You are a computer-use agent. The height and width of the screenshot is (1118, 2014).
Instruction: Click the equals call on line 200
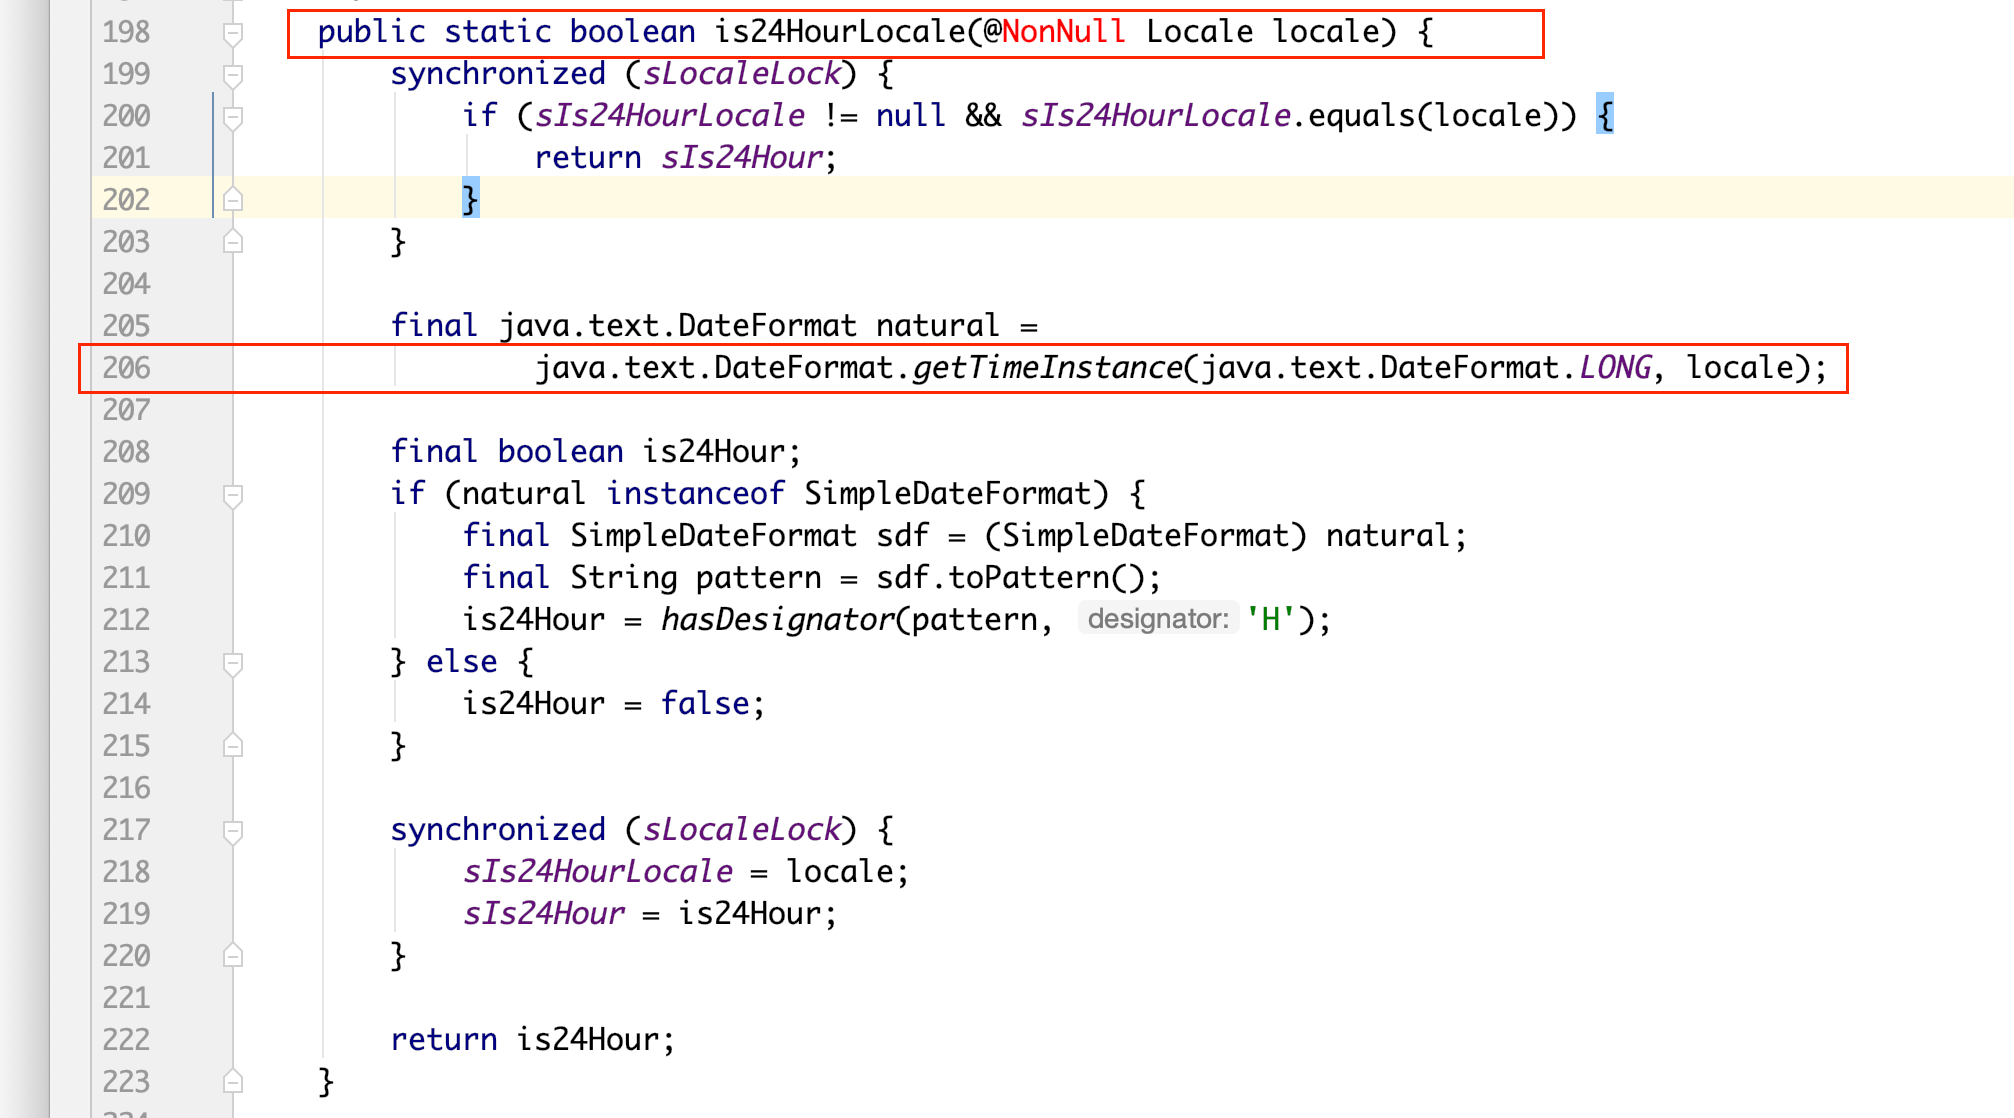pyautogui.click(x=1361, y=116)
